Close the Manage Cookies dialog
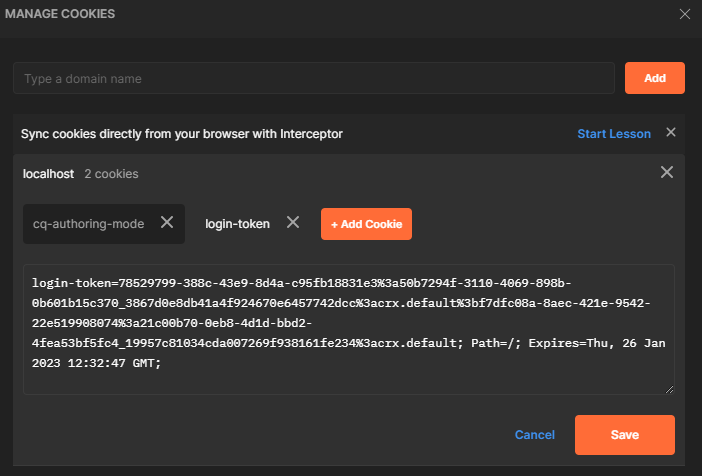The width and height of the screenshot is (702, 476). pyautogui.click(x=685, y=14)
